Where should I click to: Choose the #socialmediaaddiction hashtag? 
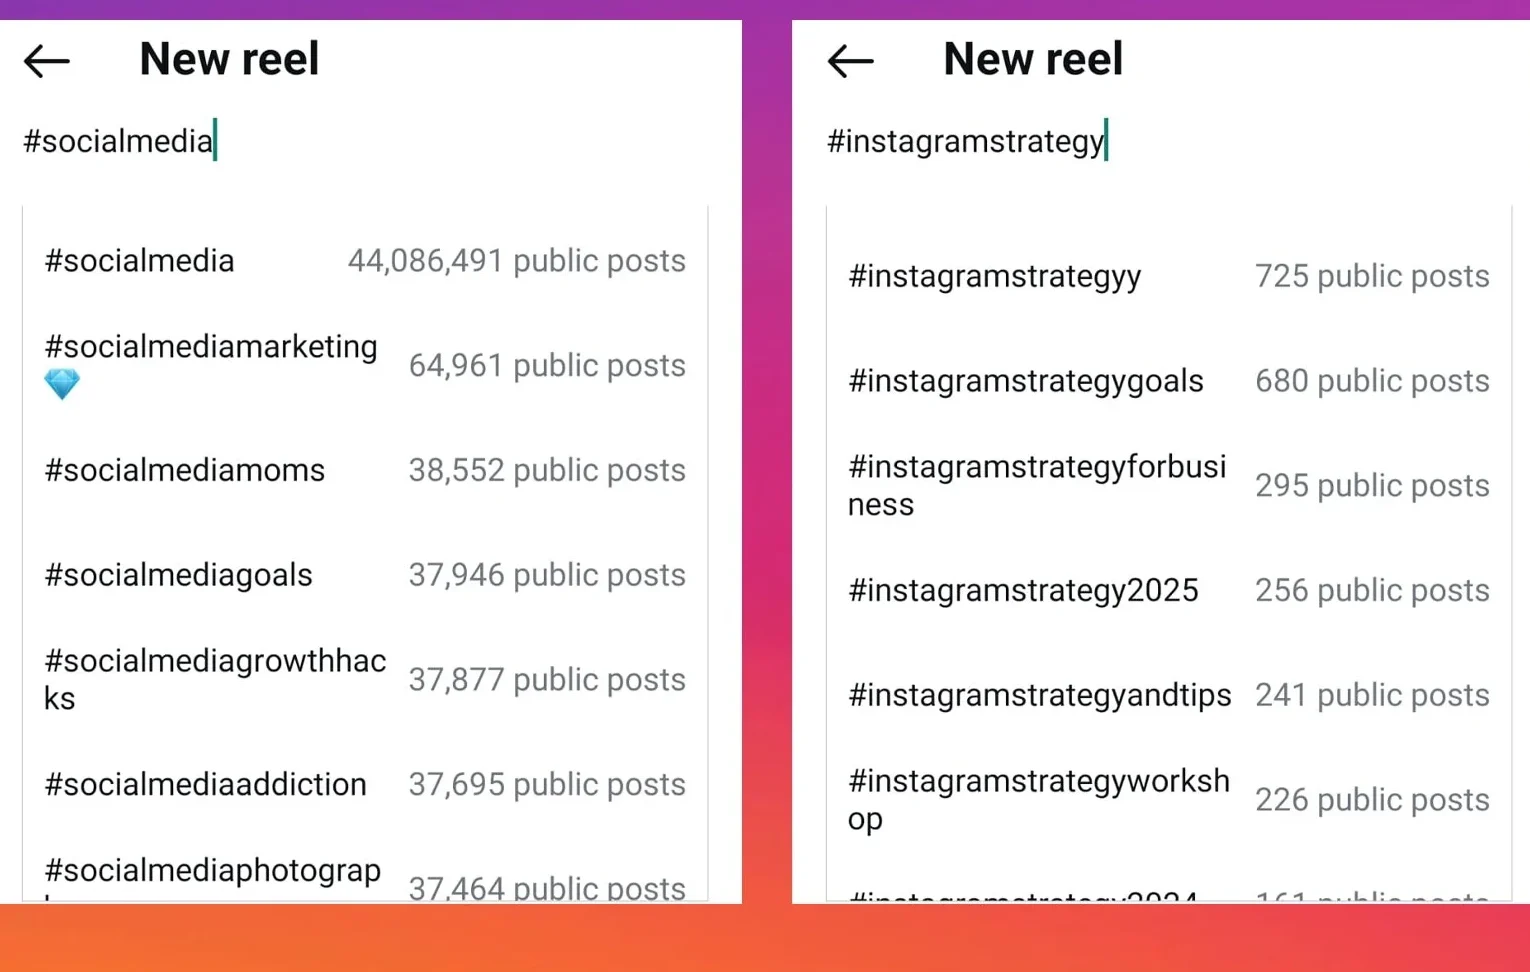[365, 784]
